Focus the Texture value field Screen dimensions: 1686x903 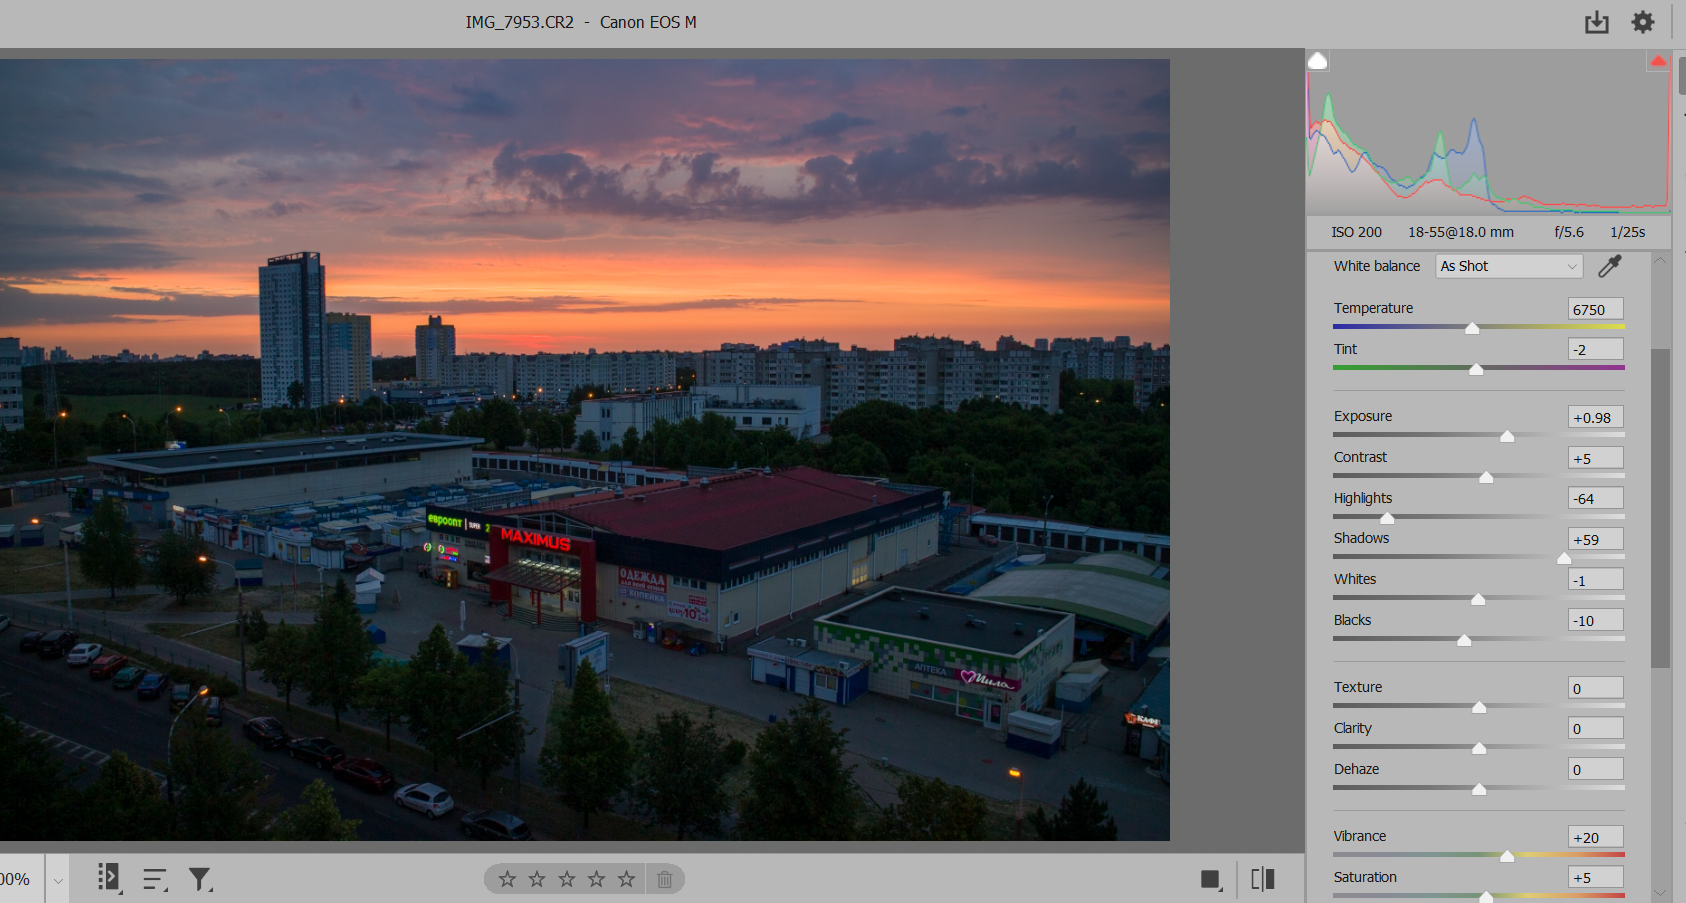[x=1596, y=688]
